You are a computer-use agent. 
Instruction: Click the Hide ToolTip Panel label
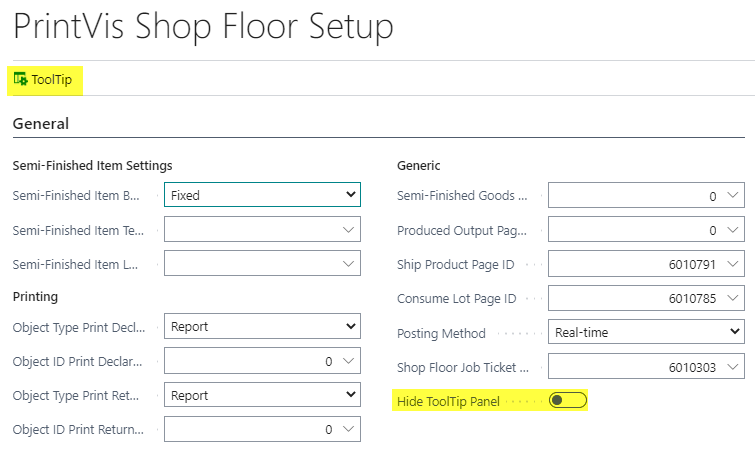pos(448,401)
